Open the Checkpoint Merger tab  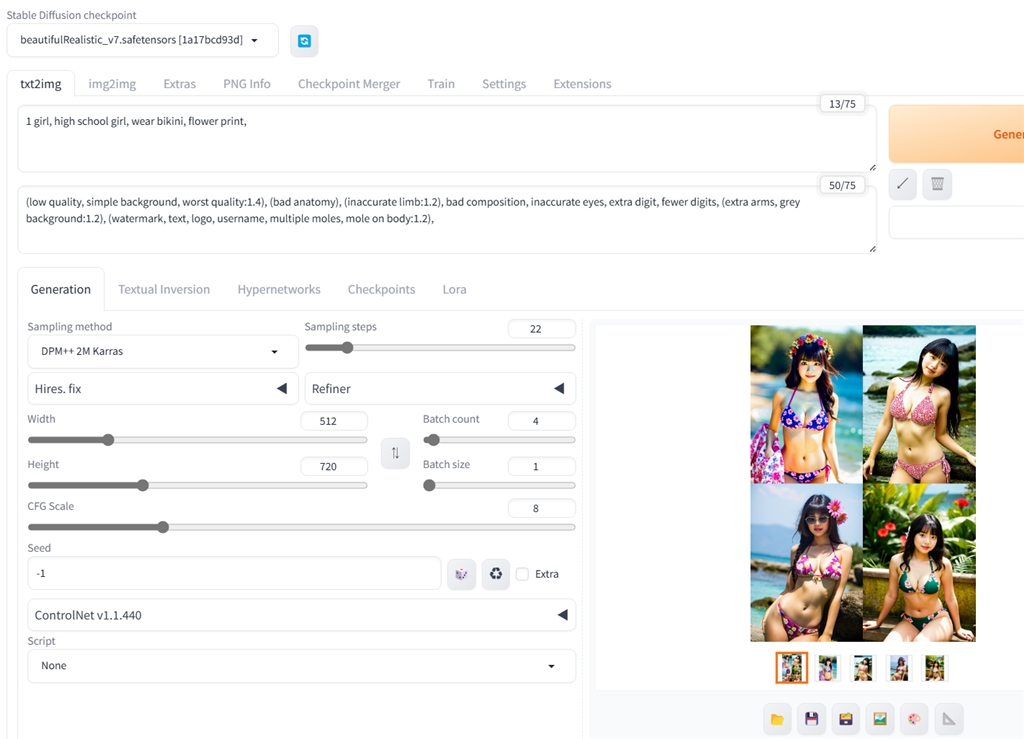click(349, 84)
